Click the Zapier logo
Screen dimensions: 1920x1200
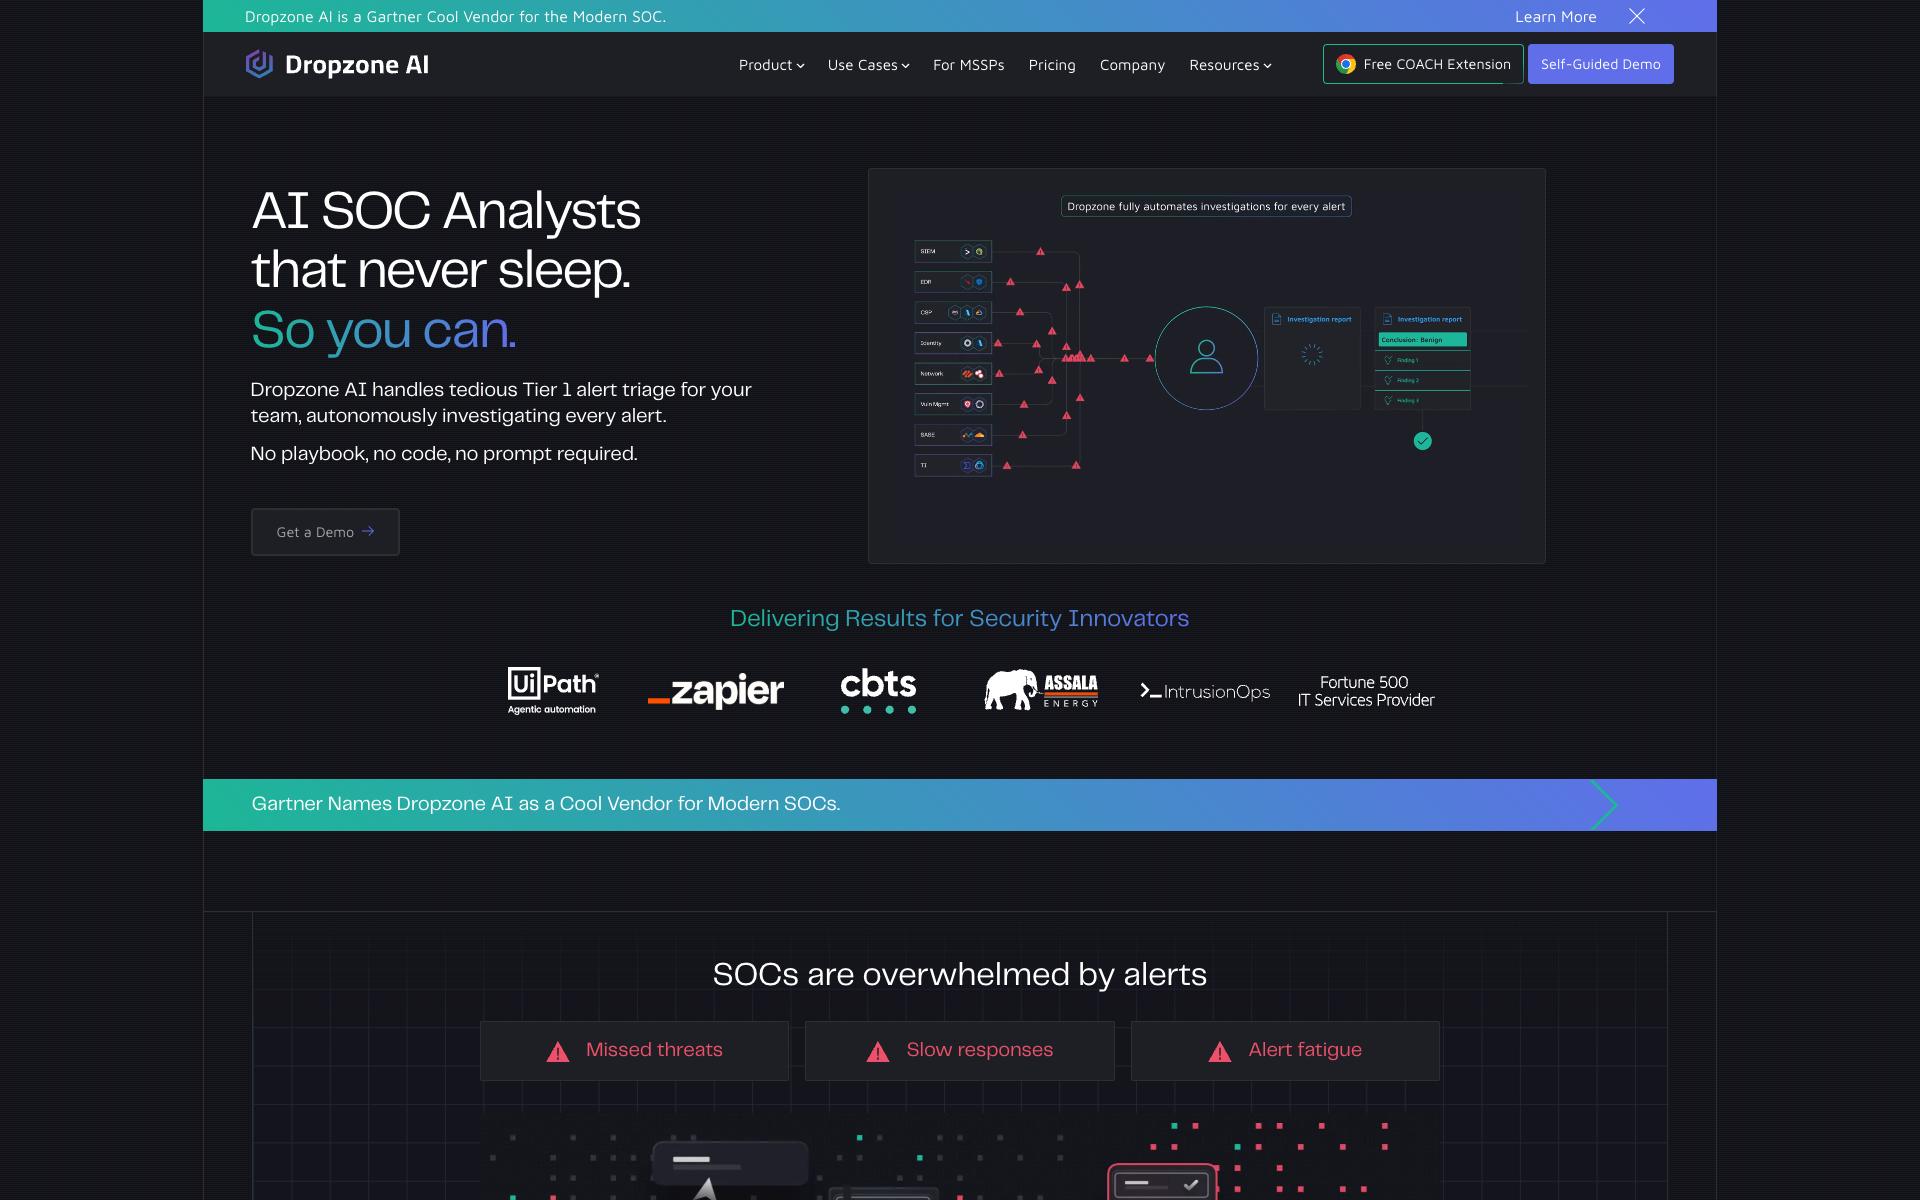tap(716, 691)
